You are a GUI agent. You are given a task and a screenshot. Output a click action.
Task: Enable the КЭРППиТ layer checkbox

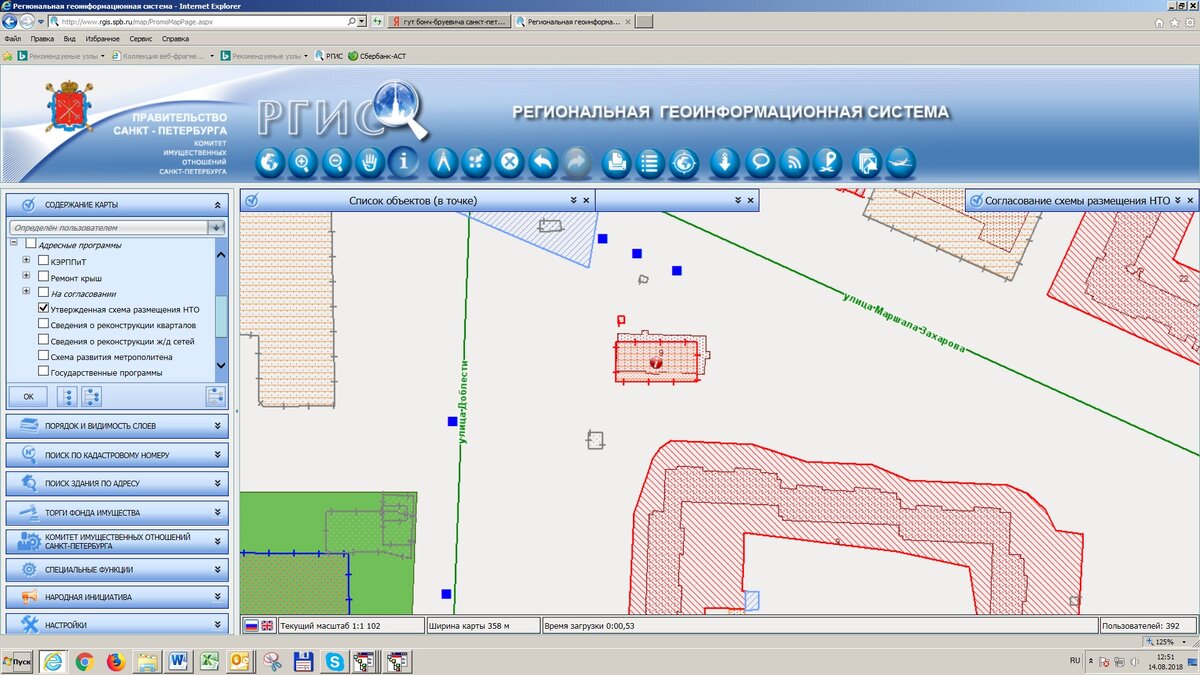coord(43,260)
